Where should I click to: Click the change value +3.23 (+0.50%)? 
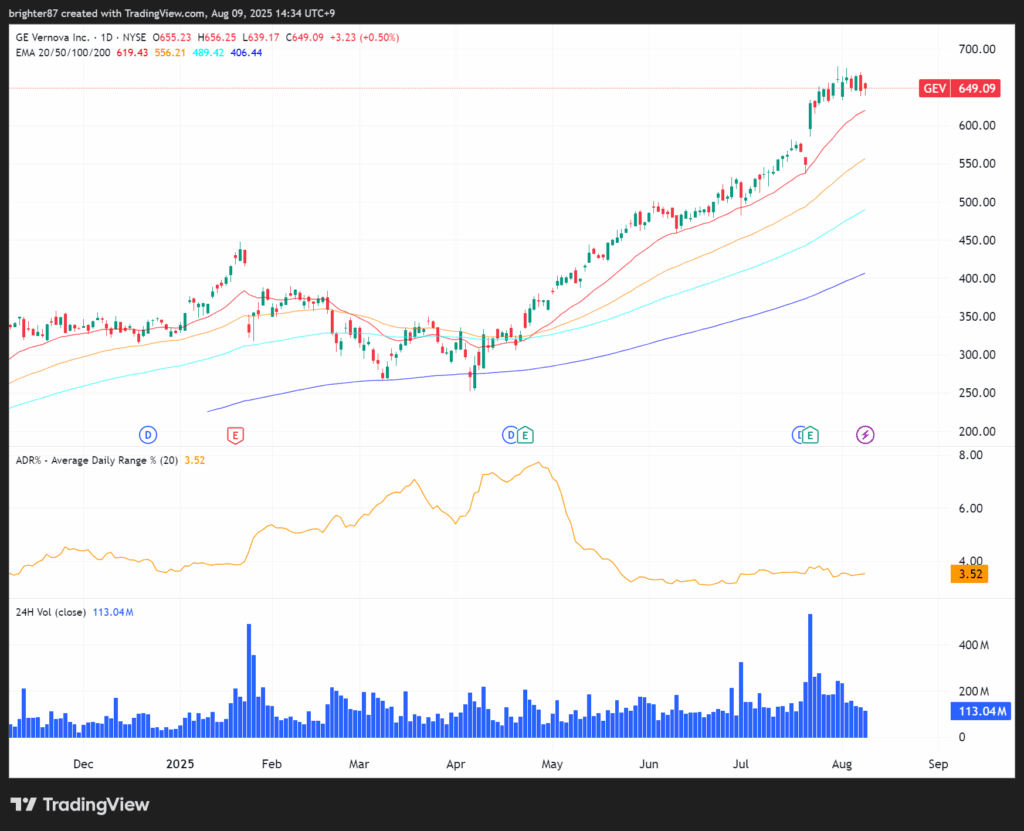[x=364, y=37]
